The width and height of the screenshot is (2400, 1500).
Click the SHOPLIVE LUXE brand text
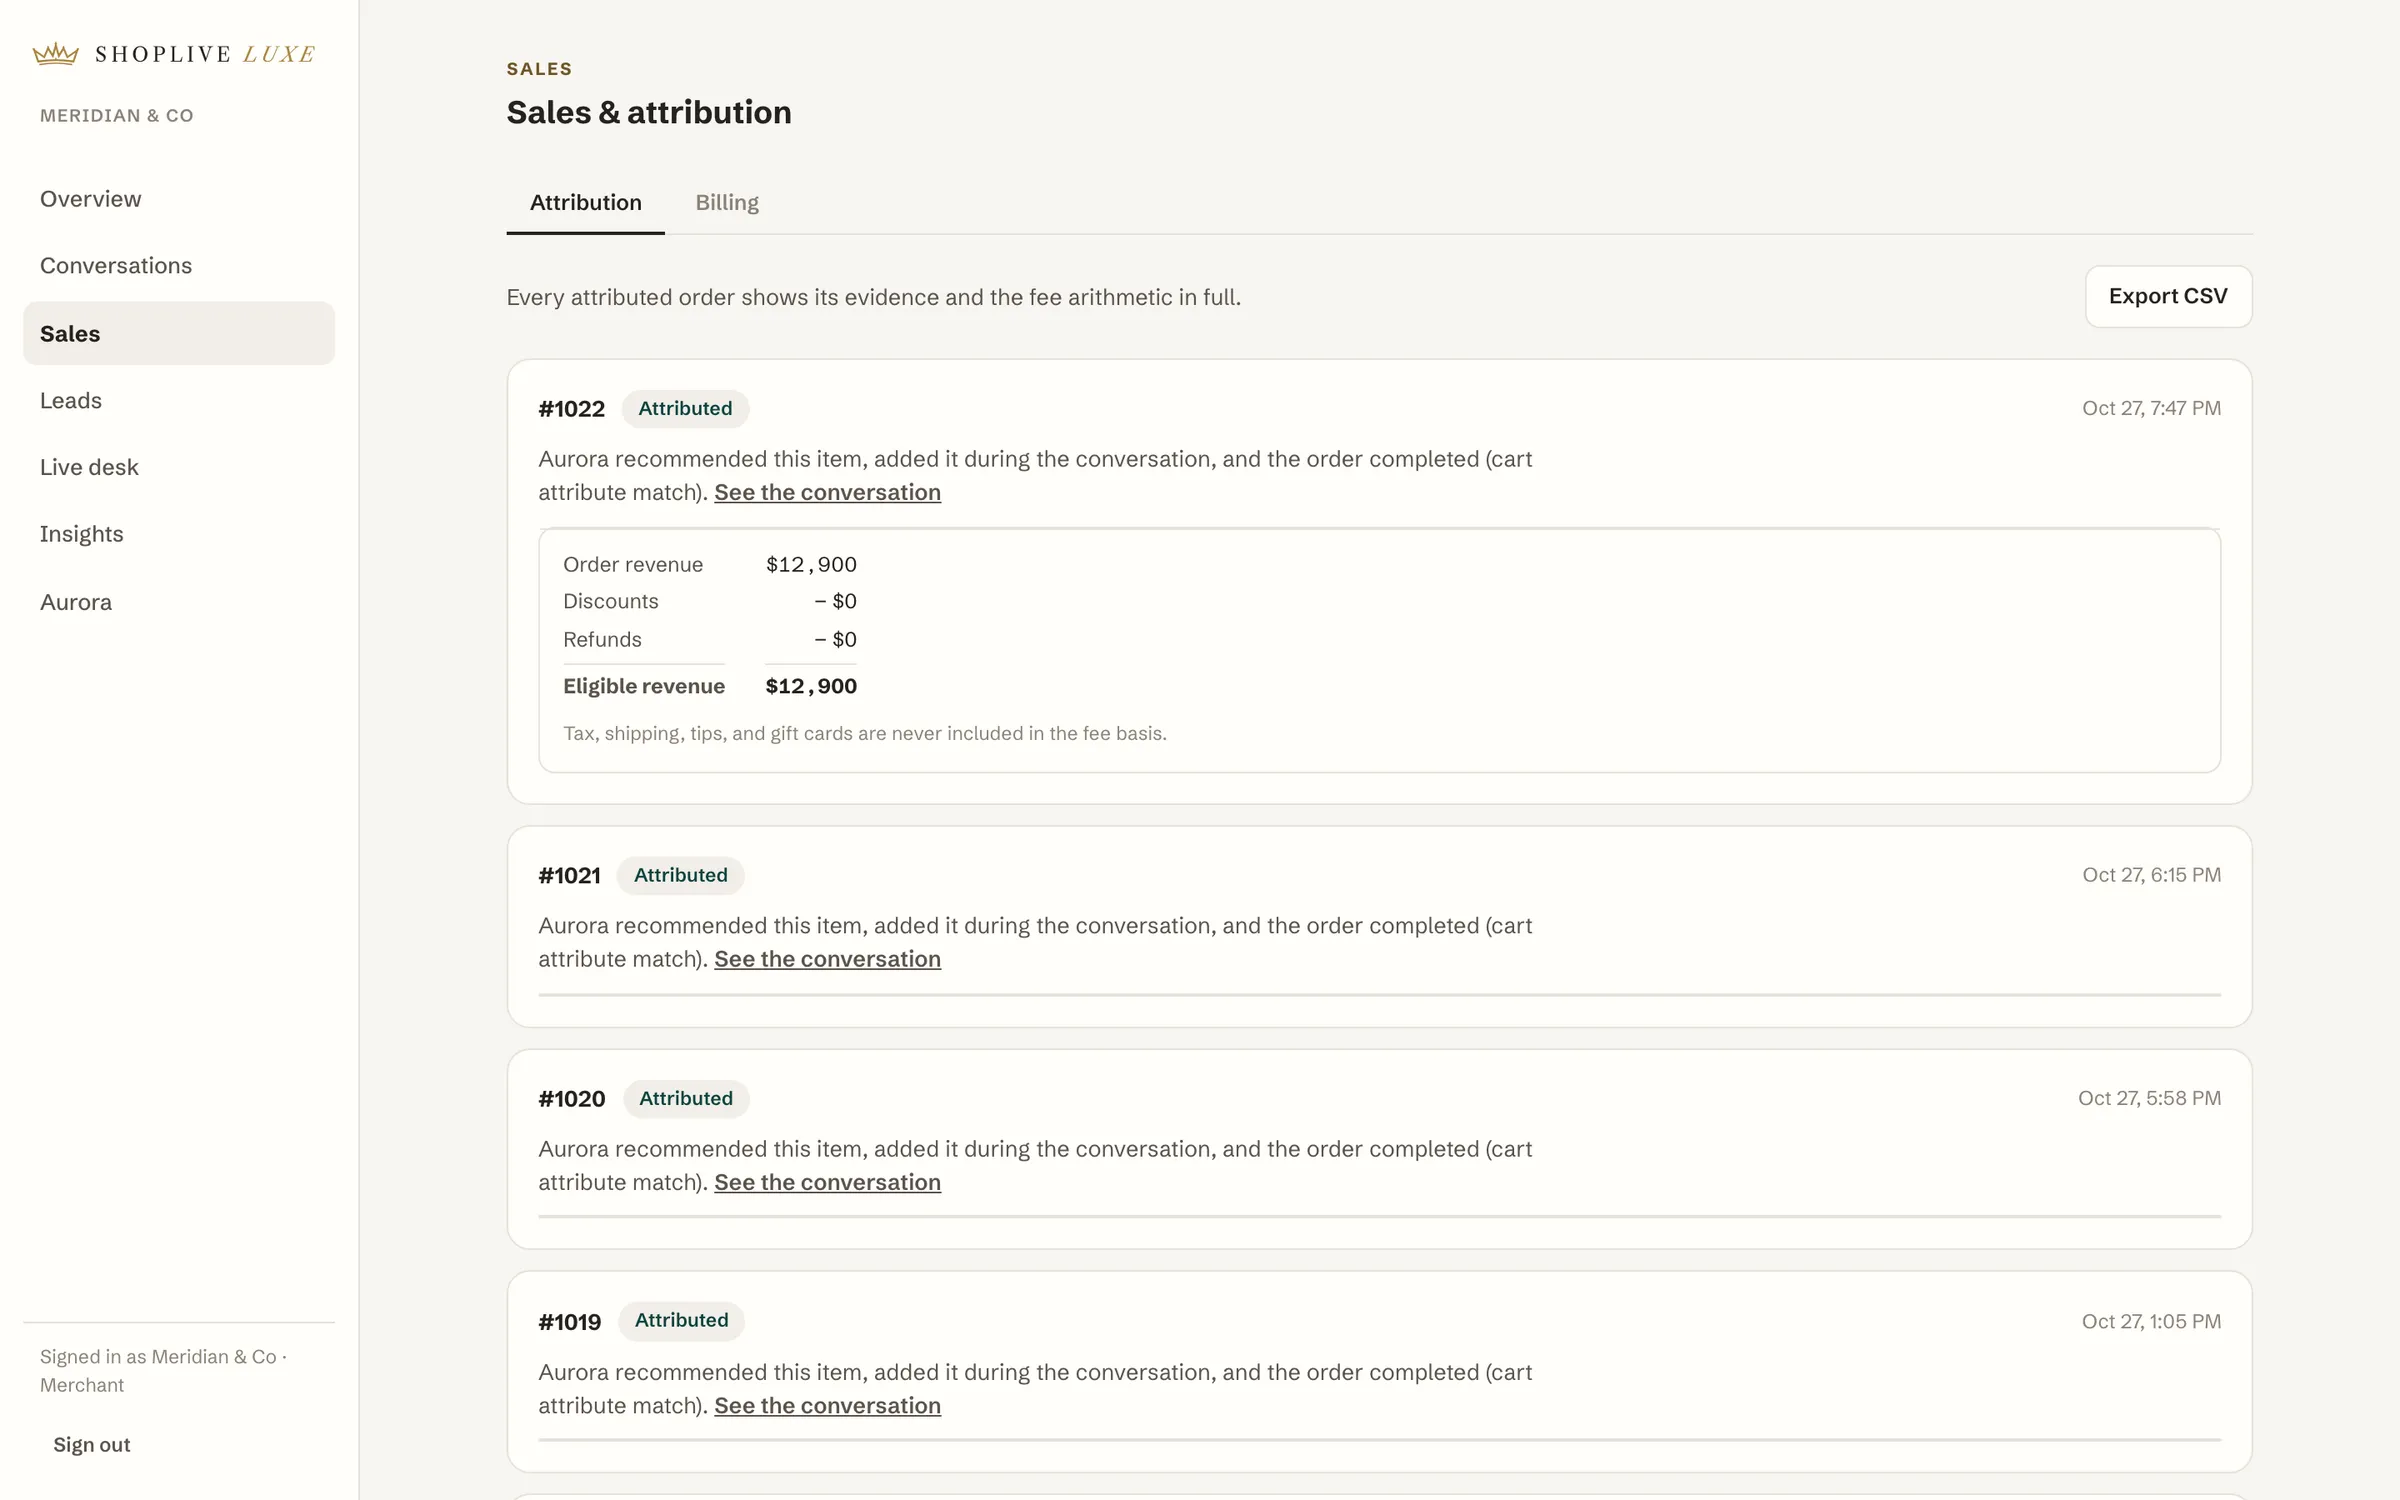coord(205,54)
